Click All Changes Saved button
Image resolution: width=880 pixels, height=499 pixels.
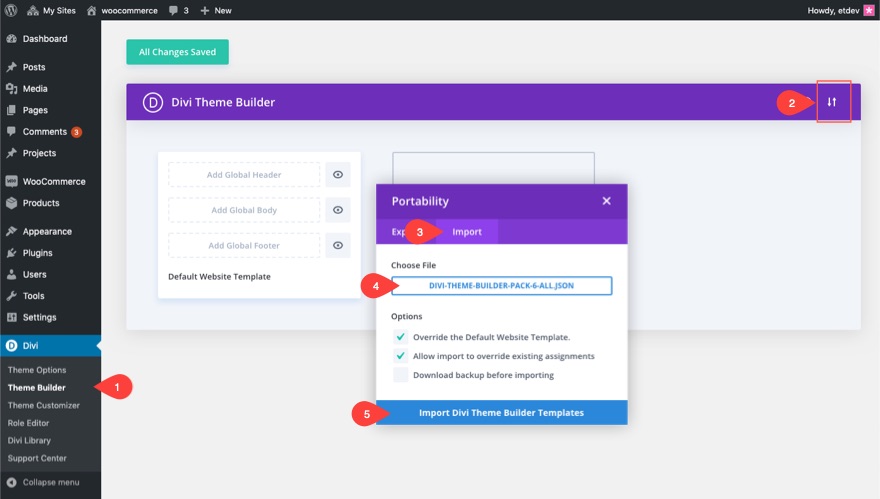[177, 52]
